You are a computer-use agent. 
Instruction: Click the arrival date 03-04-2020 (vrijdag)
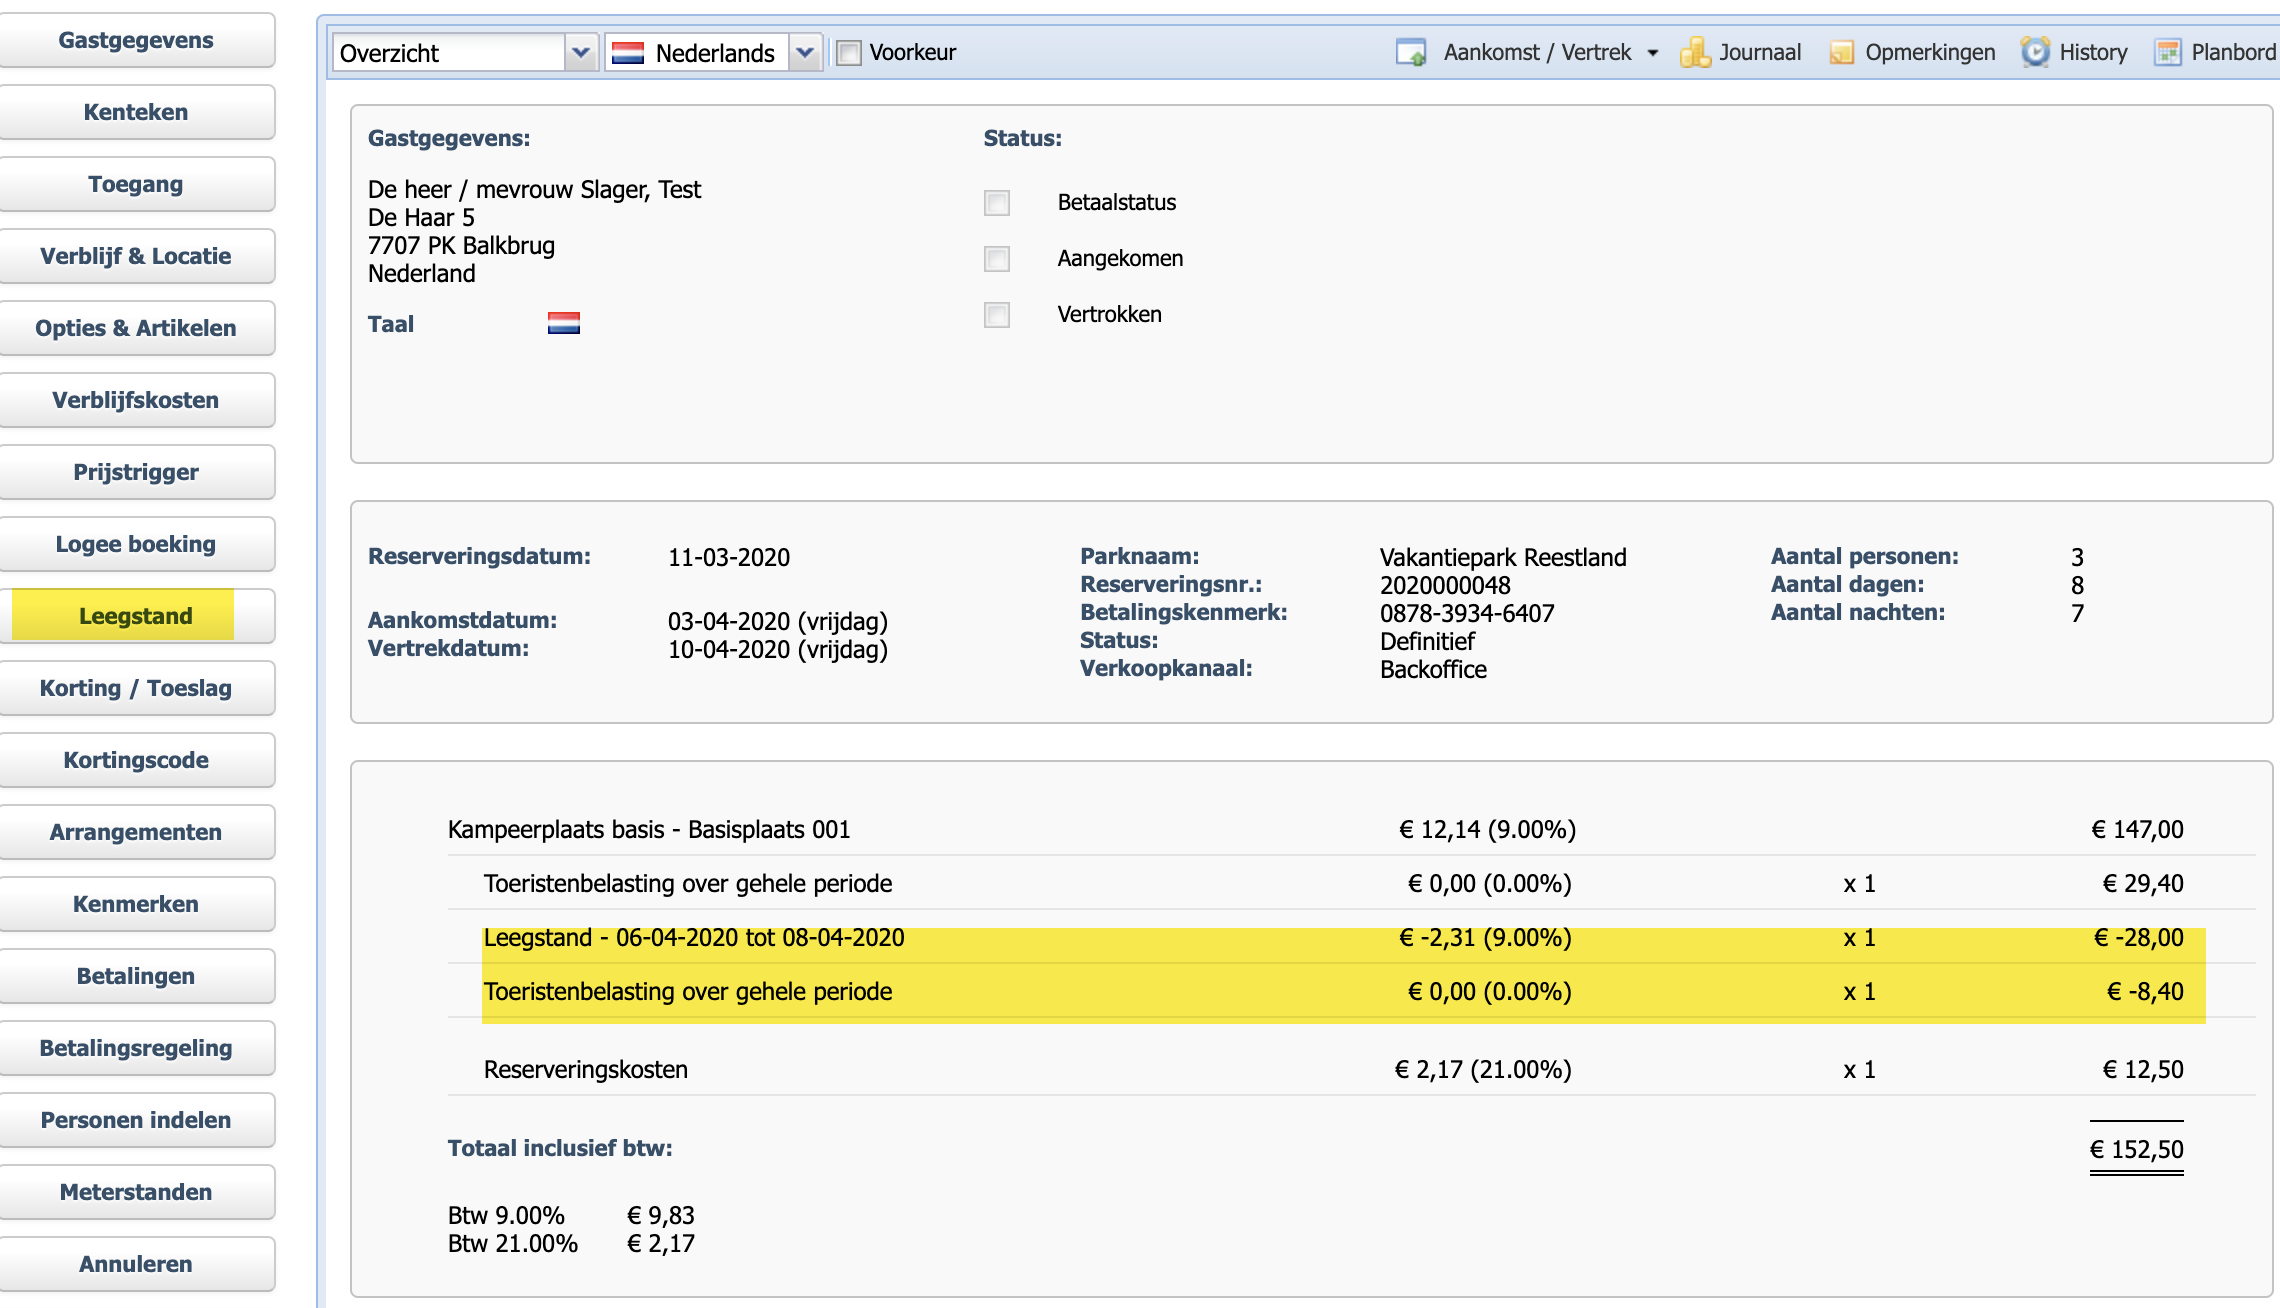778,622
